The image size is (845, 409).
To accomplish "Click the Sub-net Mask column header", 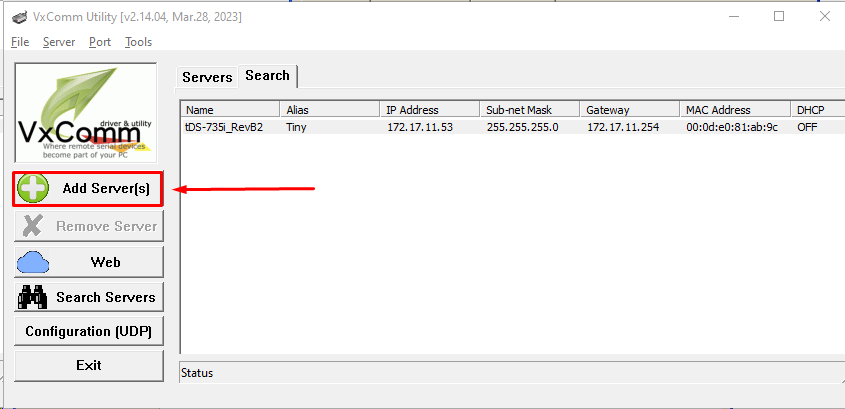I will 530,109.
